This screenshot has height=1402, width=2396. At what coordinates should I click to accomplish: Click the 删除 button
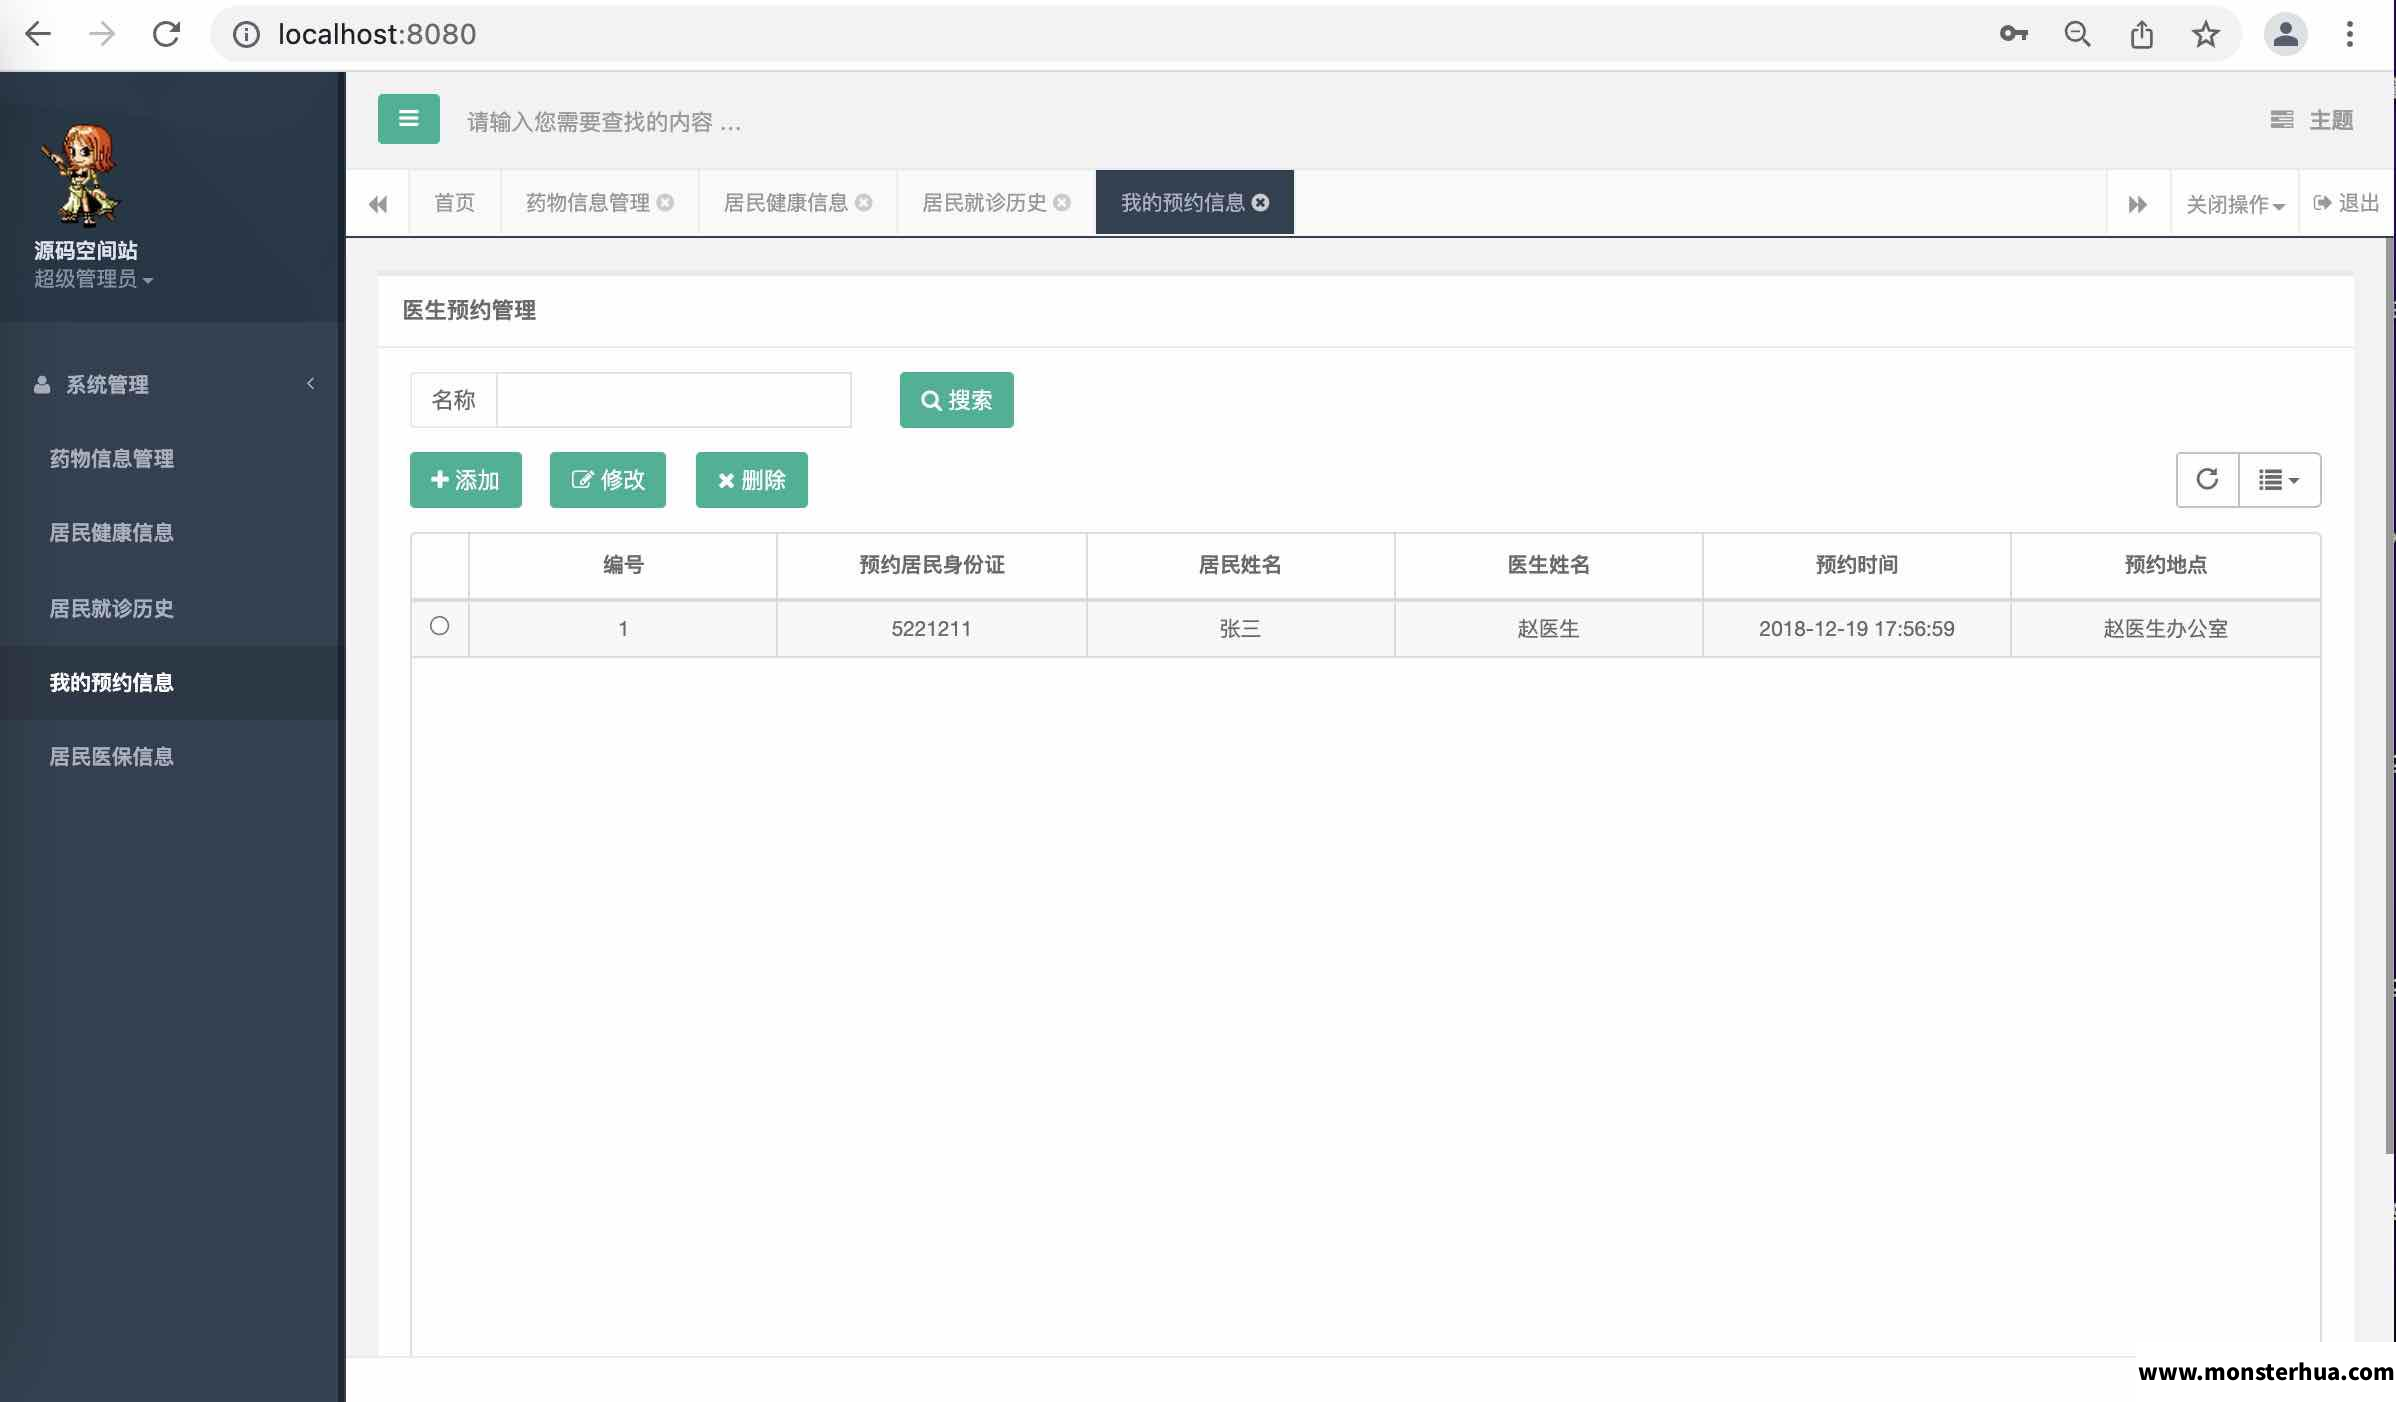click(x=752, y=480)
